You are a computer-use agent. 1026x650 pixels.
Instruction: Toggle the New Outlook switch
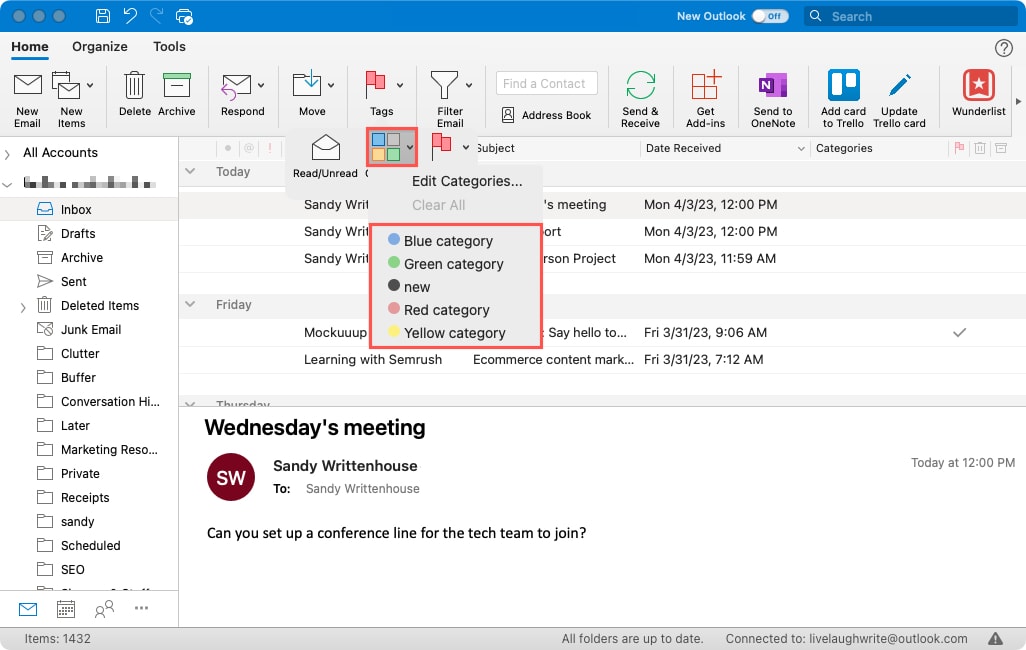[770, 16]
